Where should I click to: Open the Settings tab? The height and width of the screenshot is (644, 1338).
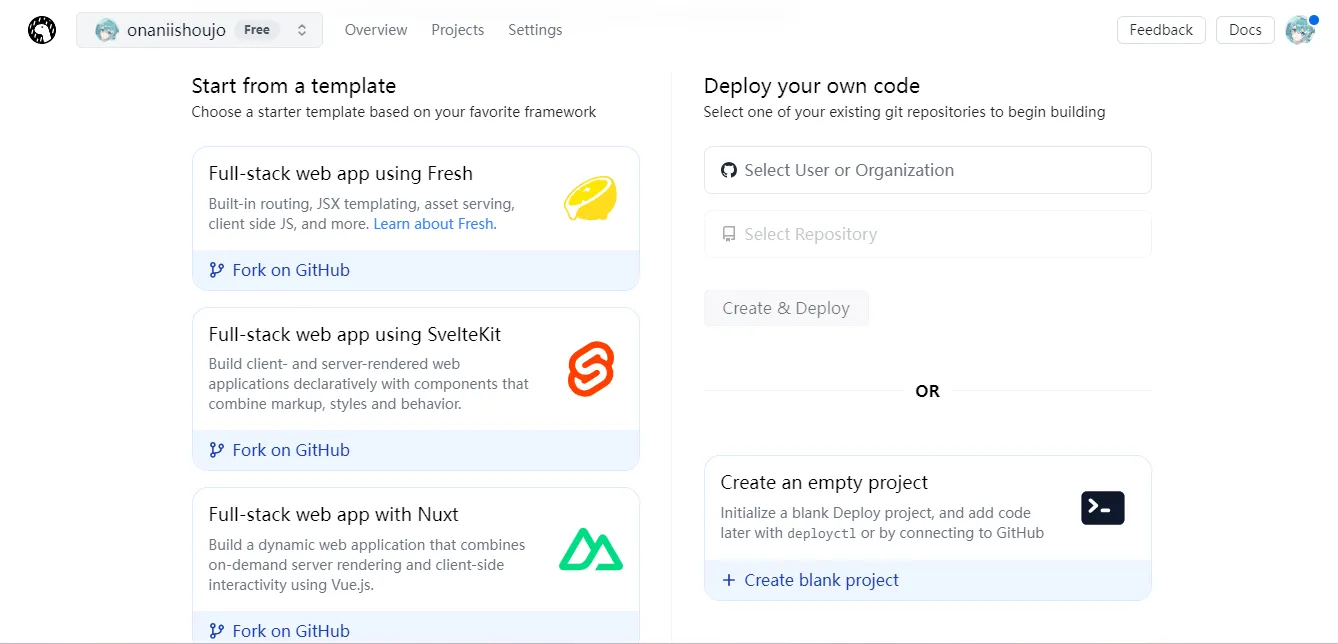(x=535, y=30)
